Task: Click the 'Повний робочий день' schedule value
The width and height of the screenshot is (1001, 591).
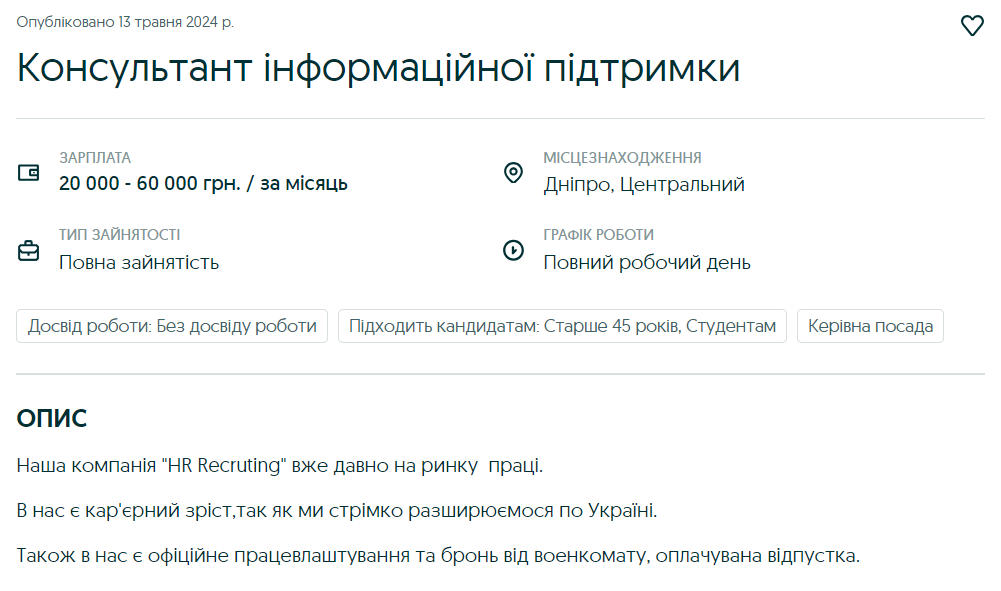Action: (x=647, y=263)
